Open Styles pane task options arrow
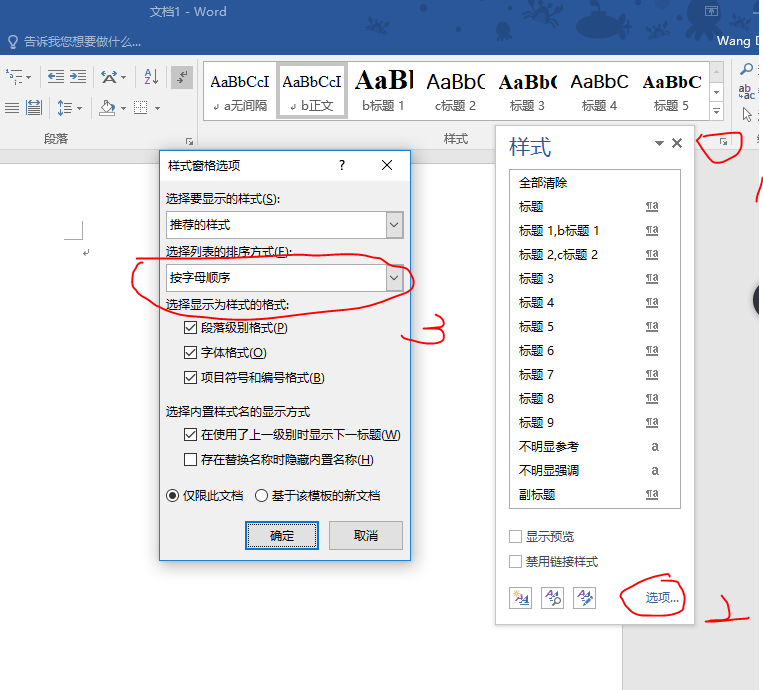This screenshot has width=763, height=690. point(659,143)
